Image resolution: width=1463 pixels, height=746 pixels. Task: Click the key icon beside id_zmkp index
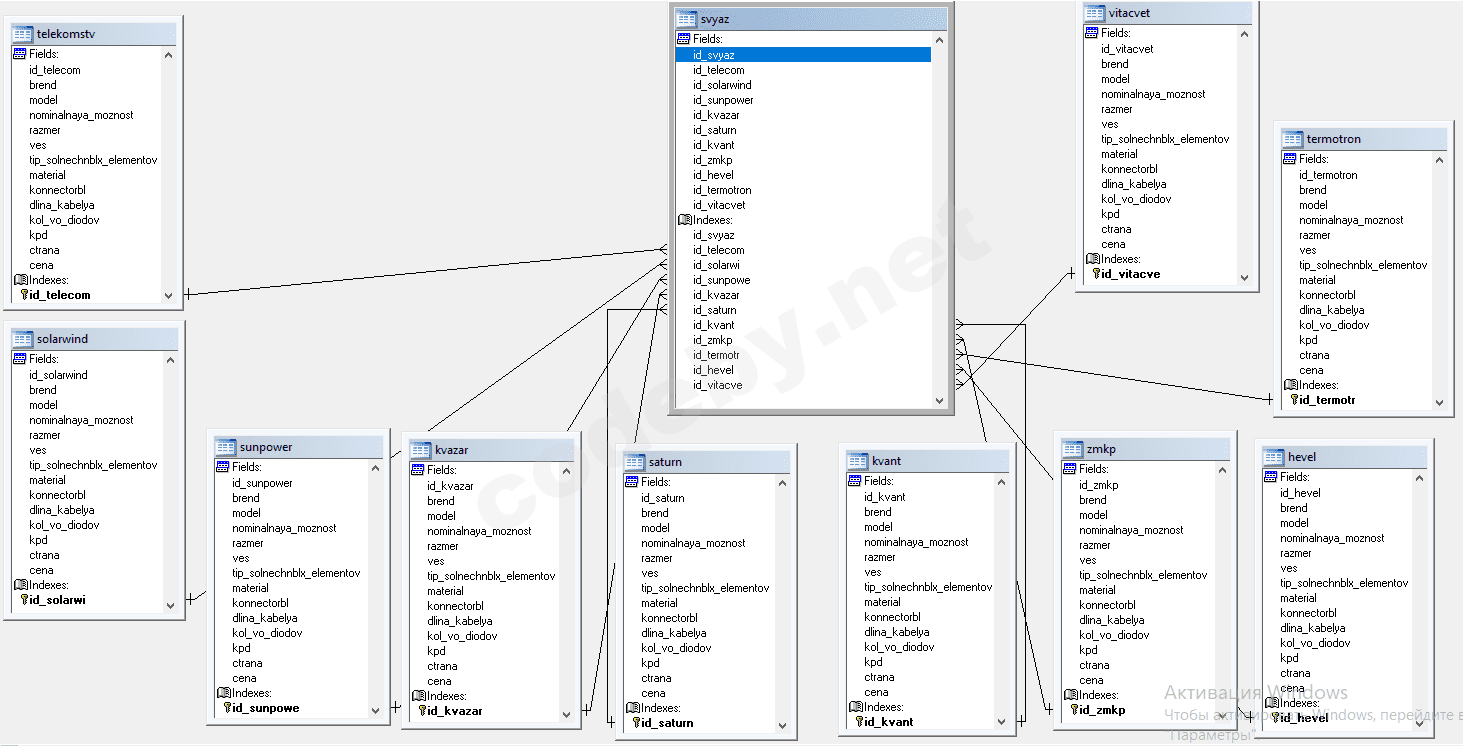[x=1073, y=710]
